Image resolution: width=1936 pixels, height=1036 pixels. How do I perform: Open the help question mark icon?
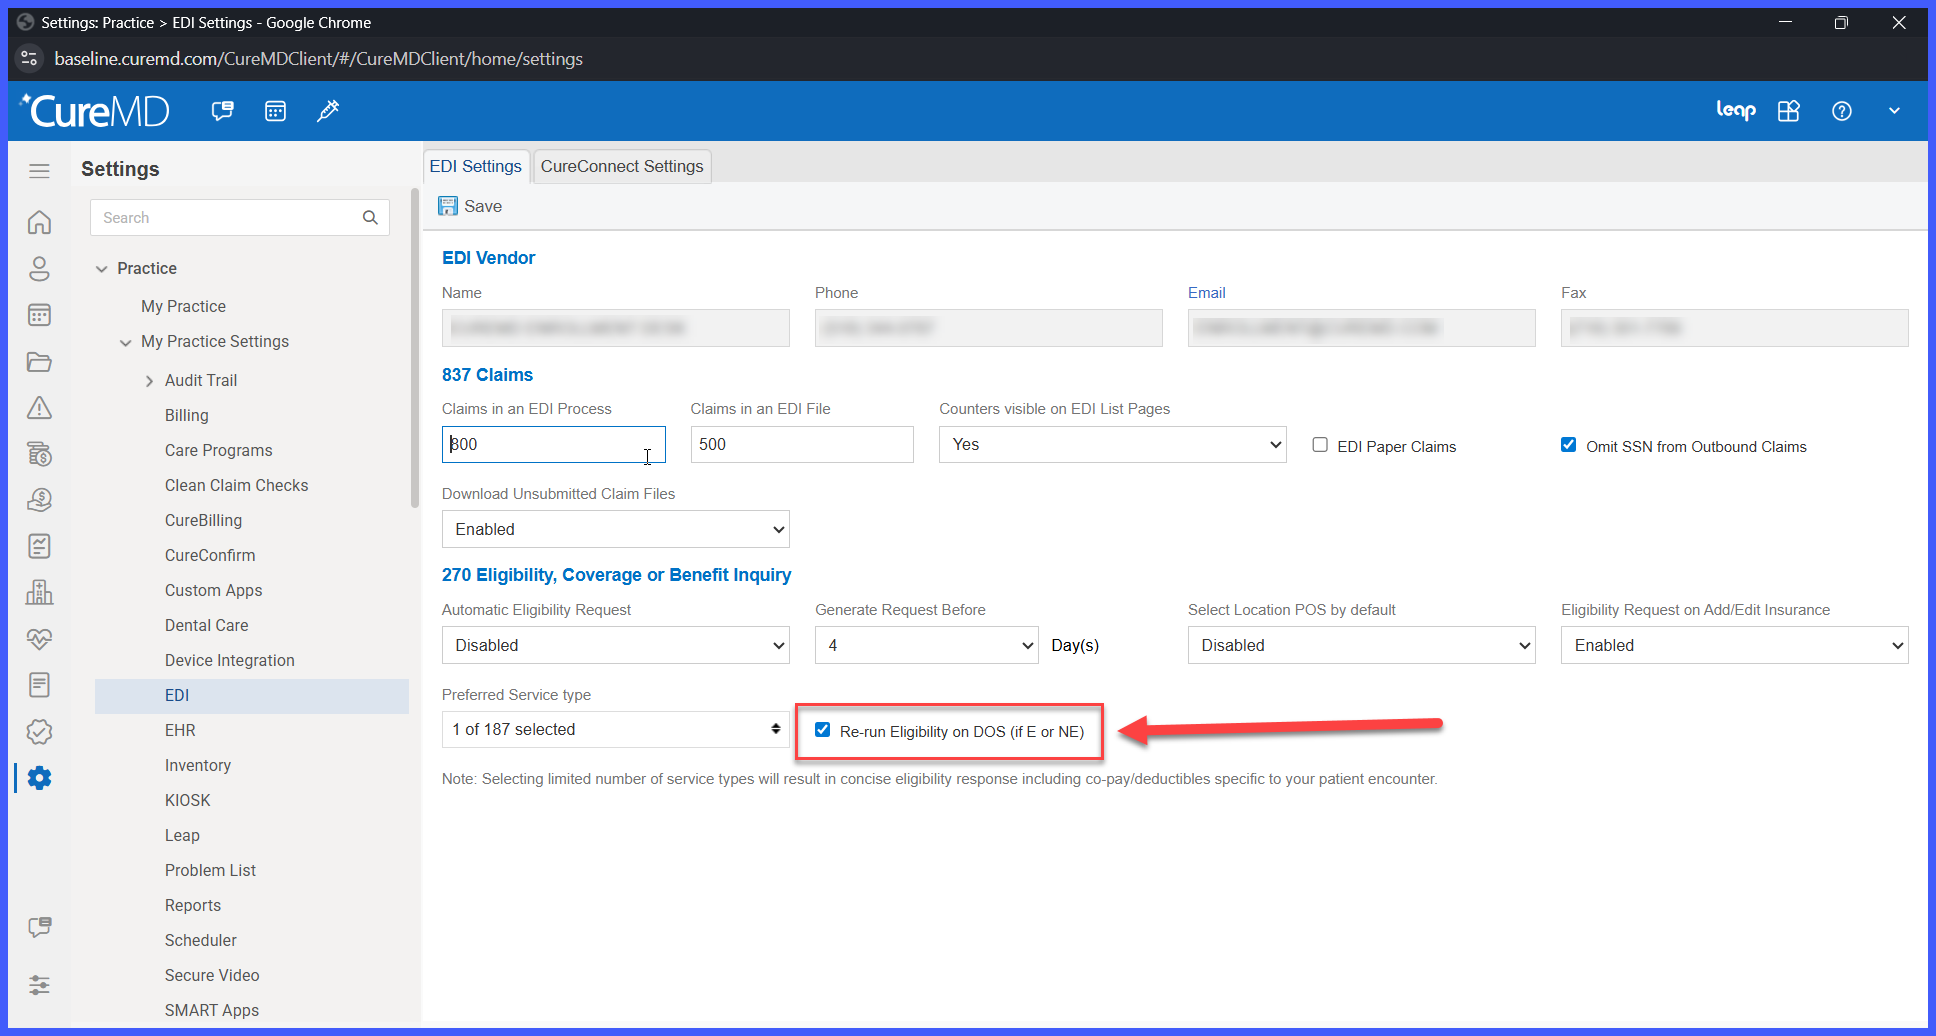(1841, 111)
